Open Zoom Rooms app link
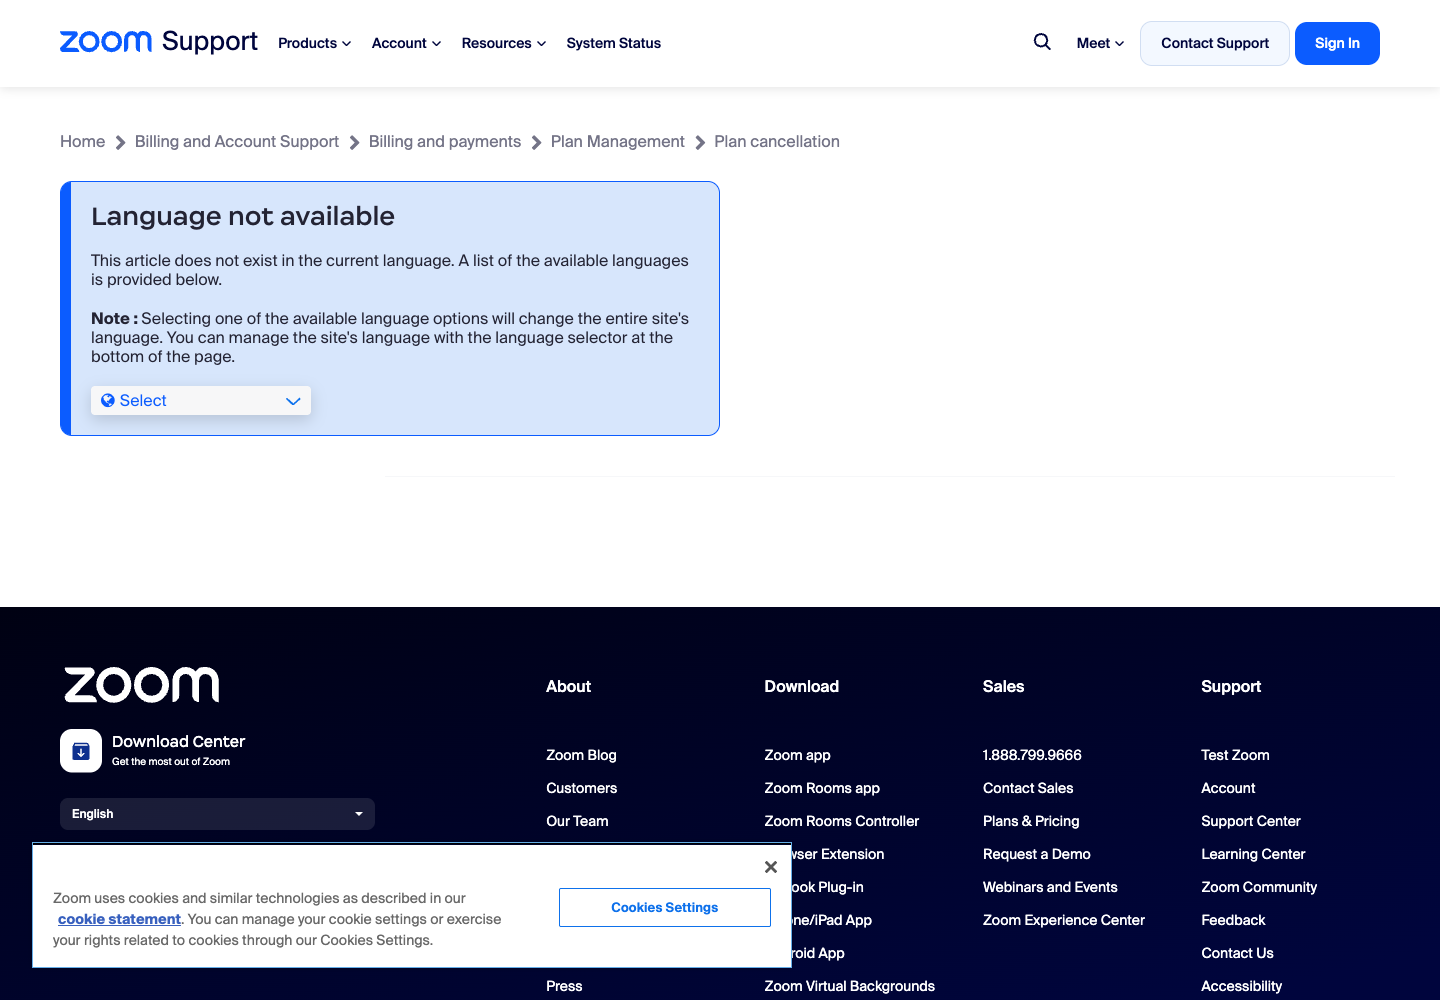The image size is (1440, 1000). (822, 788)
